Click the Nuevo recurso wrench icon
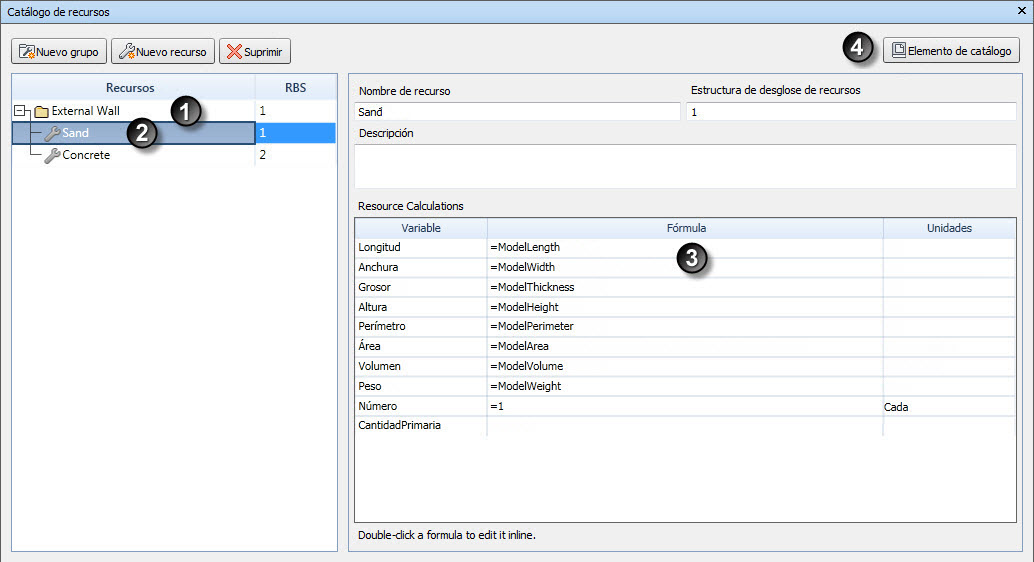The width and height of the screenshot is (1034, 562). pyautogui.click(x=127, y=51)
